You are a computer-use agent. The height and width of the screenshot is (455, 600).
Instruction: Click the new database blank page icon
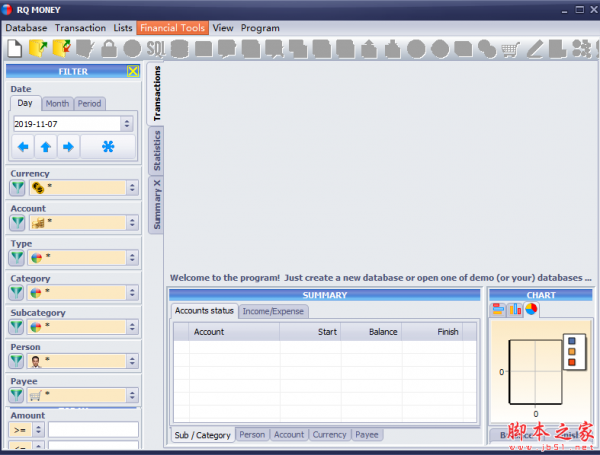[15, 49]
